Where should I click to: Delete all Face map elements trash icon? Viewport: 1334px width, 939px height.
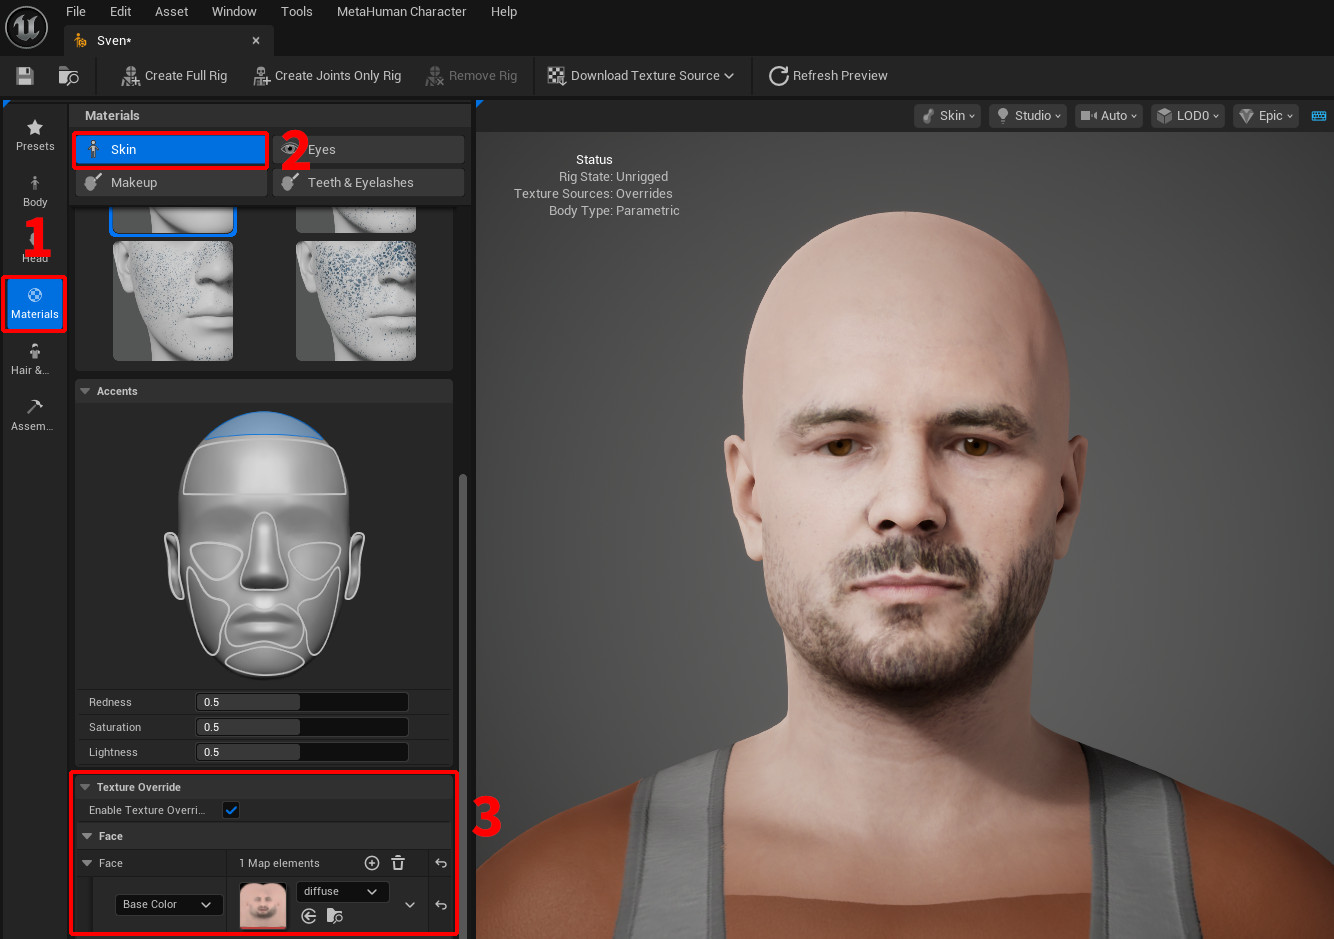[x=398, y=863]
